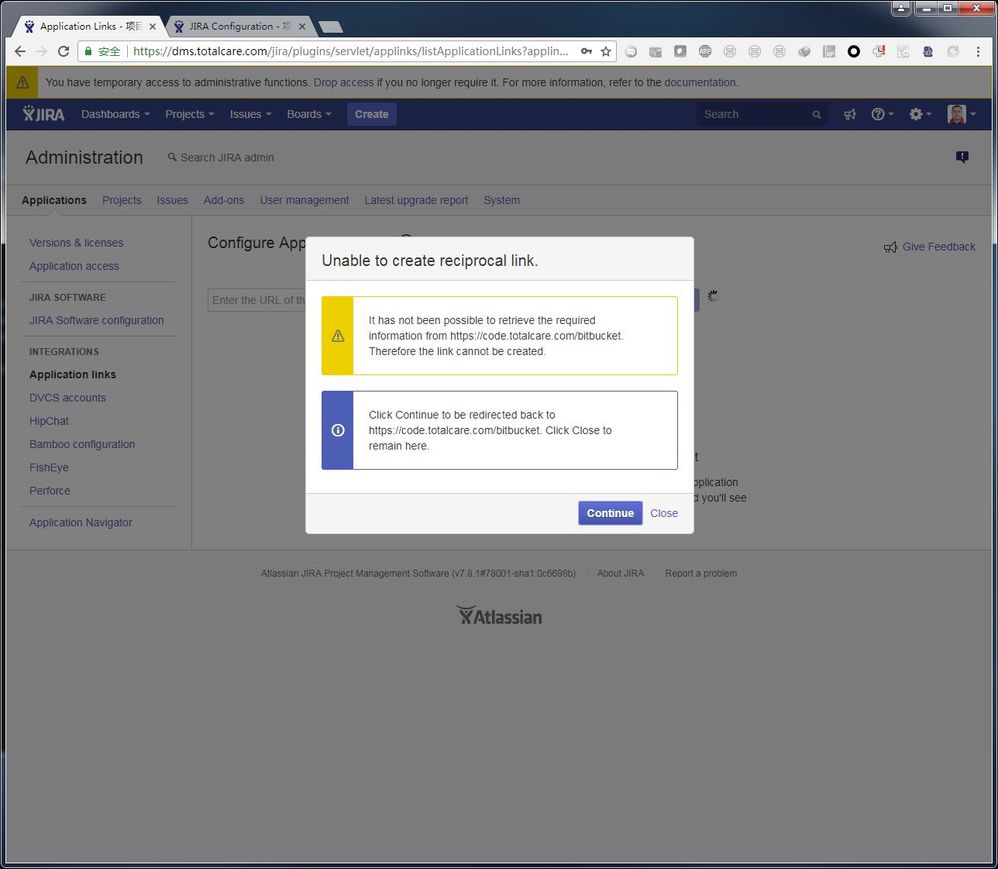Open Application access in sidebar
Viewport: 998px width, 869px height.
point(74,266)
